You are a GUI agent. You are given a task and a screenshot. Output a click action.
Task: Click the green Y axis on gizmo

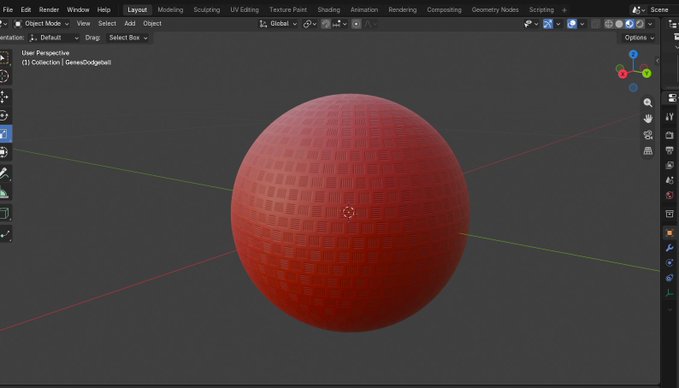point(647,73)
